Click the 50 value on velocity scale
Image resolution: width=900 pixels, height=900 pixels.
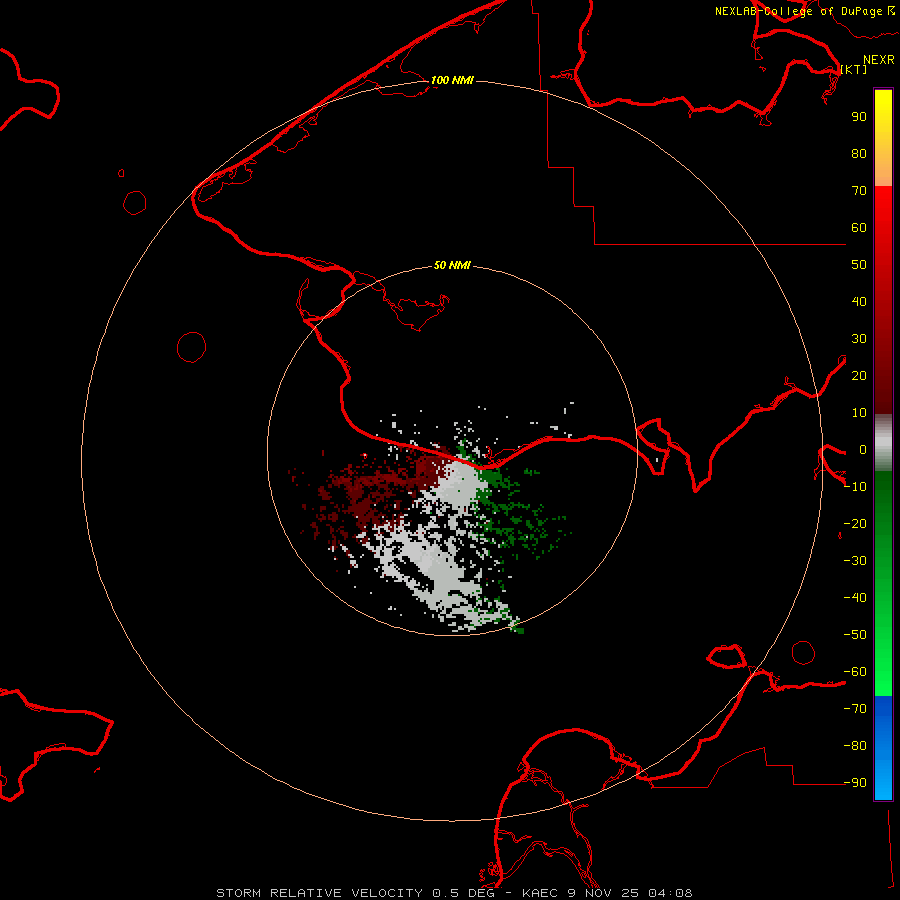[859, 265]
